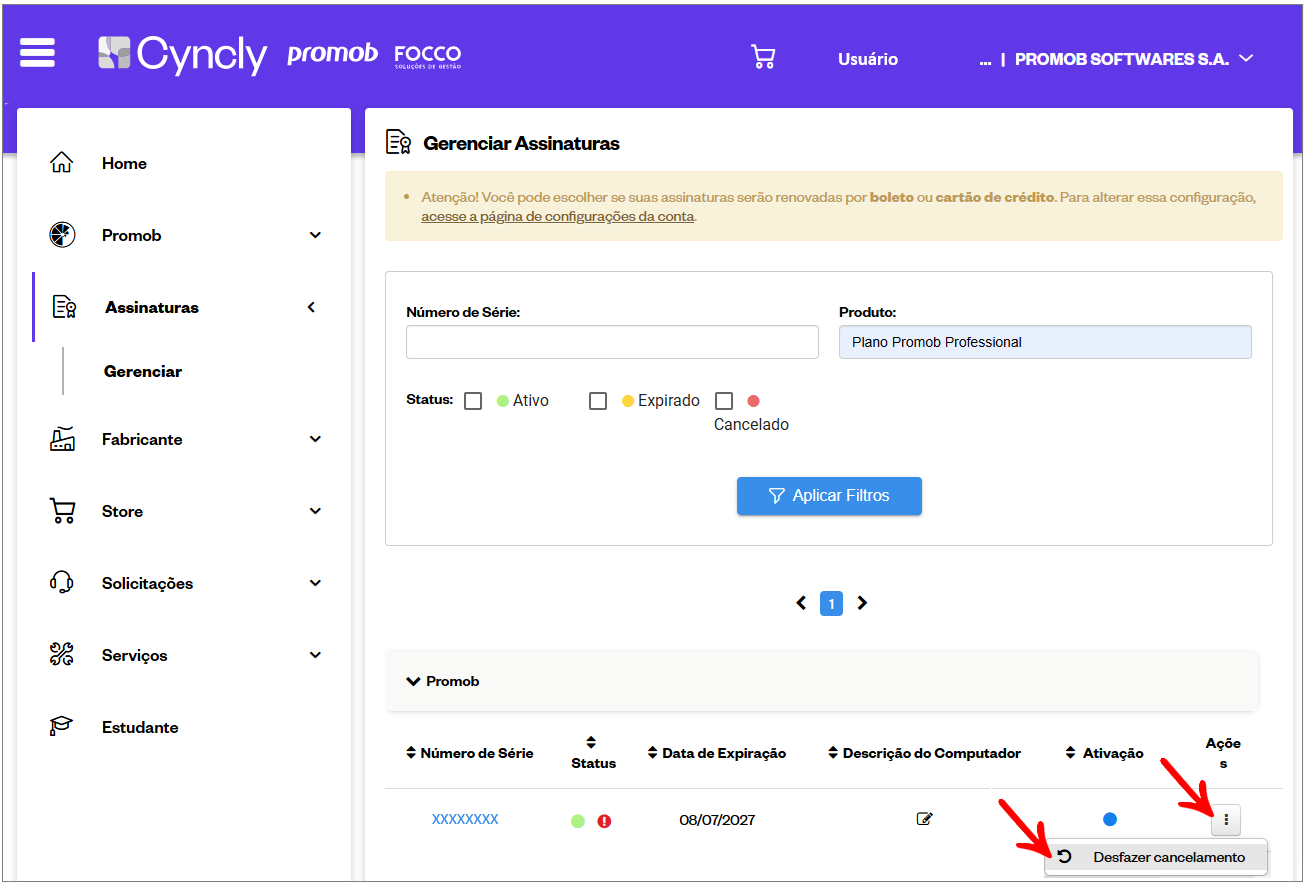The image size is (1315, 893).
Task: Choose Desfazer cancelamento from the menu
Action: (x=1156, y=857)
